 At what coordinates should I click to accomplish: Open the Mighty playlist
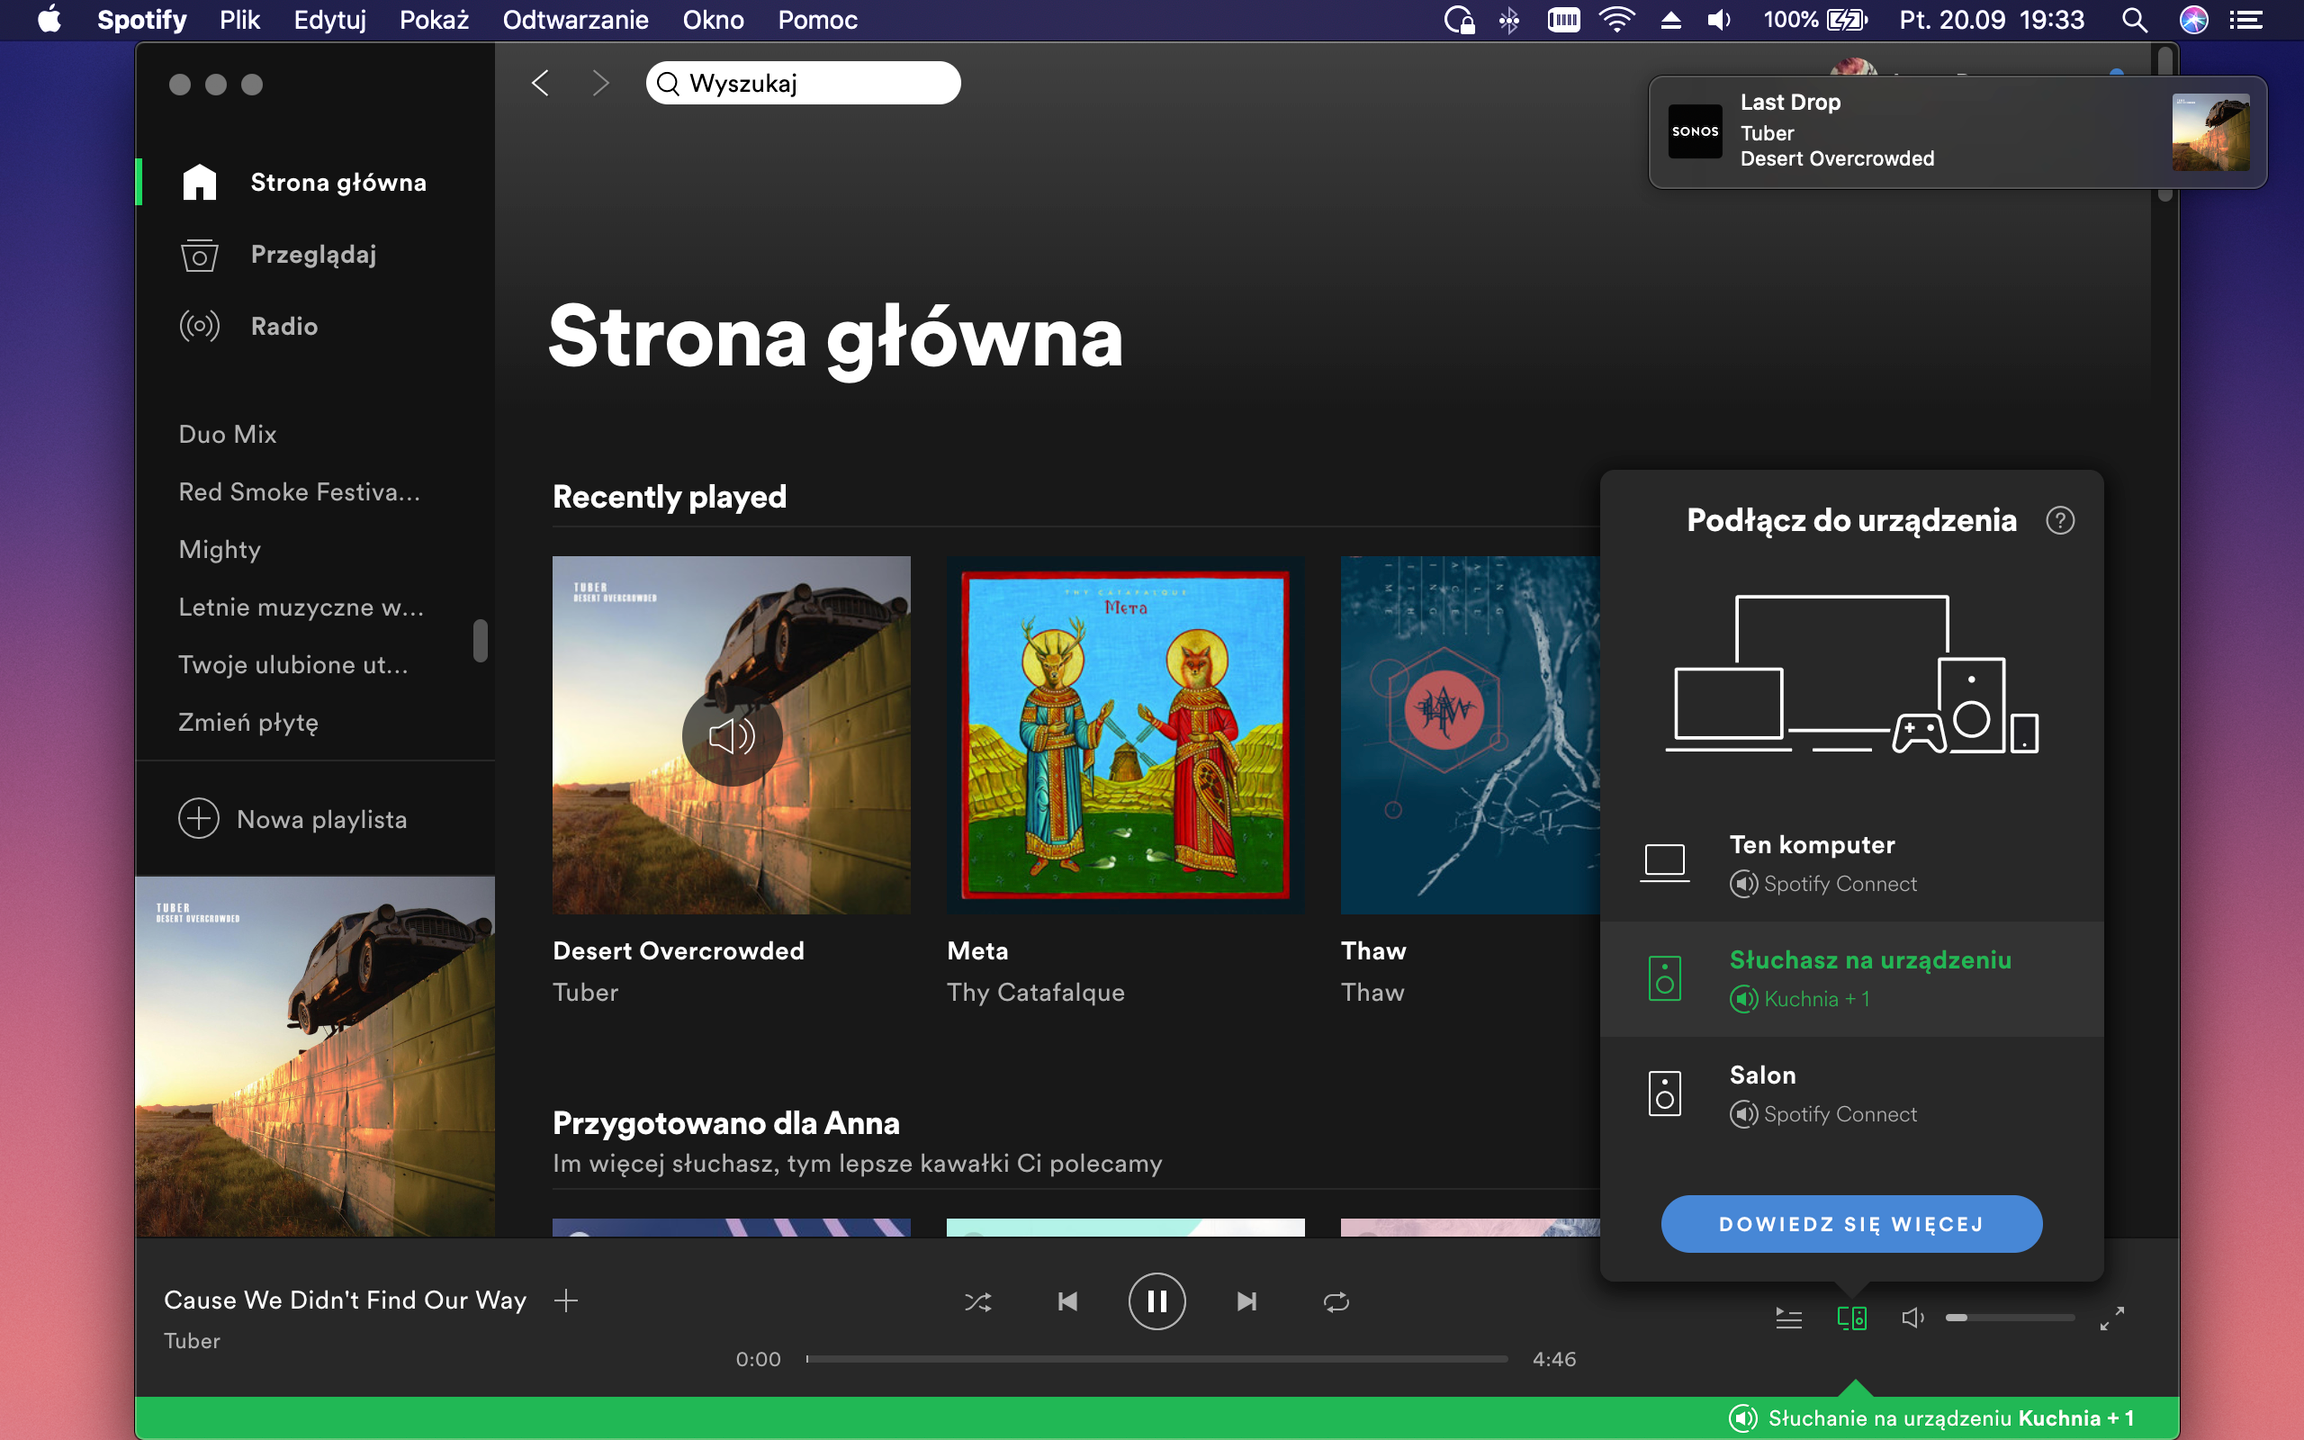219,550
